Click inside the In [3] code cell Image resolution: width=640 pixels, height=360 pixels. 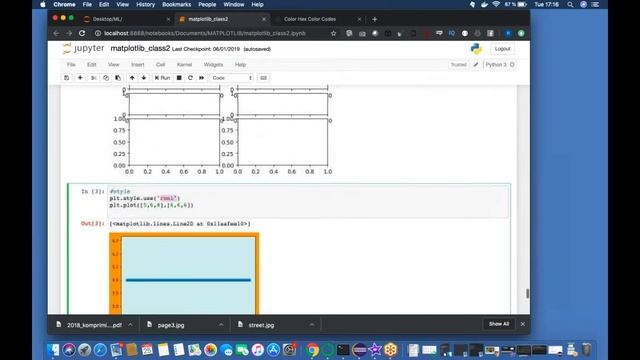(x=308, y=202)
